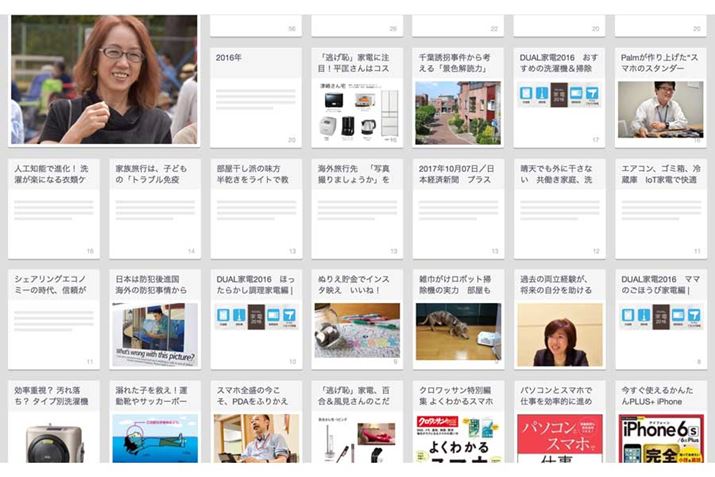Click the 'What's wrong with this picture?' image
This screenshot has height=477, width=715.
click(155, 335)
